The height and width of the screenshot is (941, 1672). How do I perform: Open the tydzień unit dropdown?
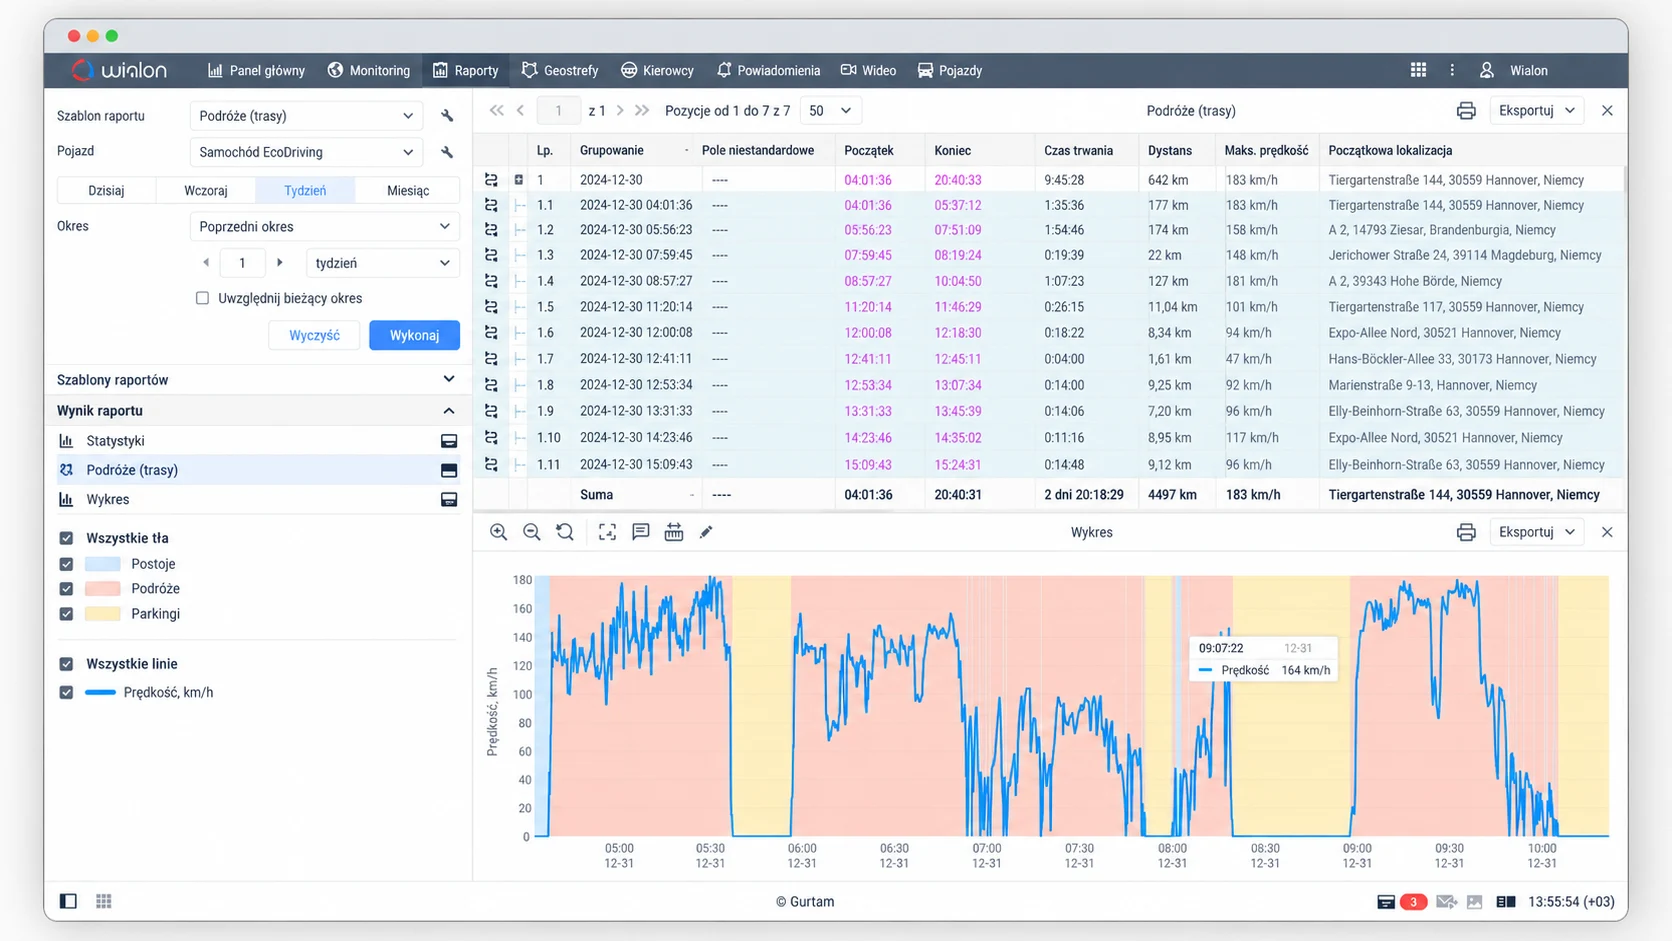pos(383,263)
